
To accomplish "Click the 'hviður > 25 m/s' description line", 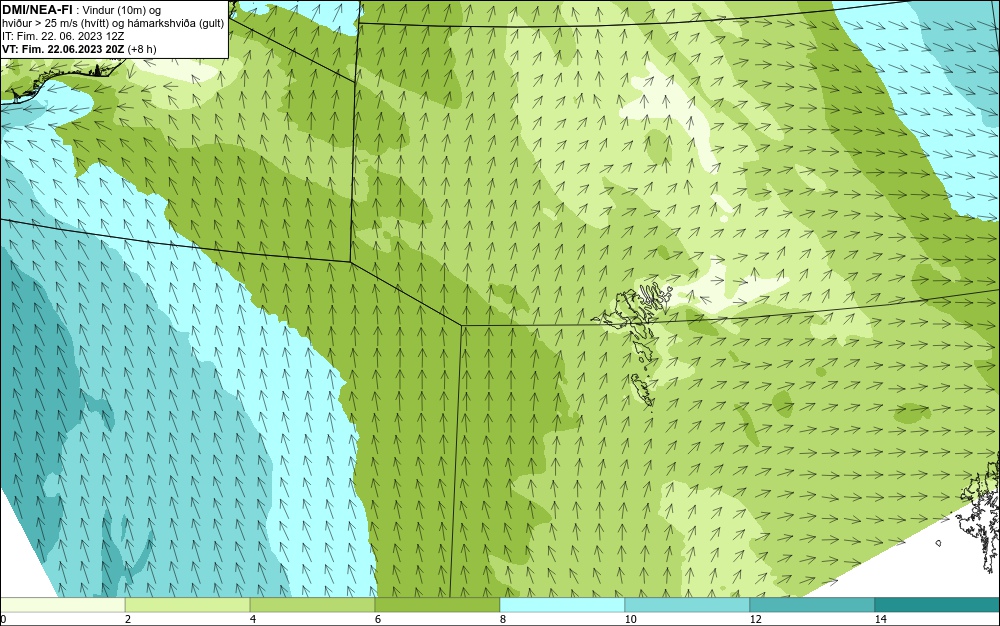I will (x=113, y=23).
